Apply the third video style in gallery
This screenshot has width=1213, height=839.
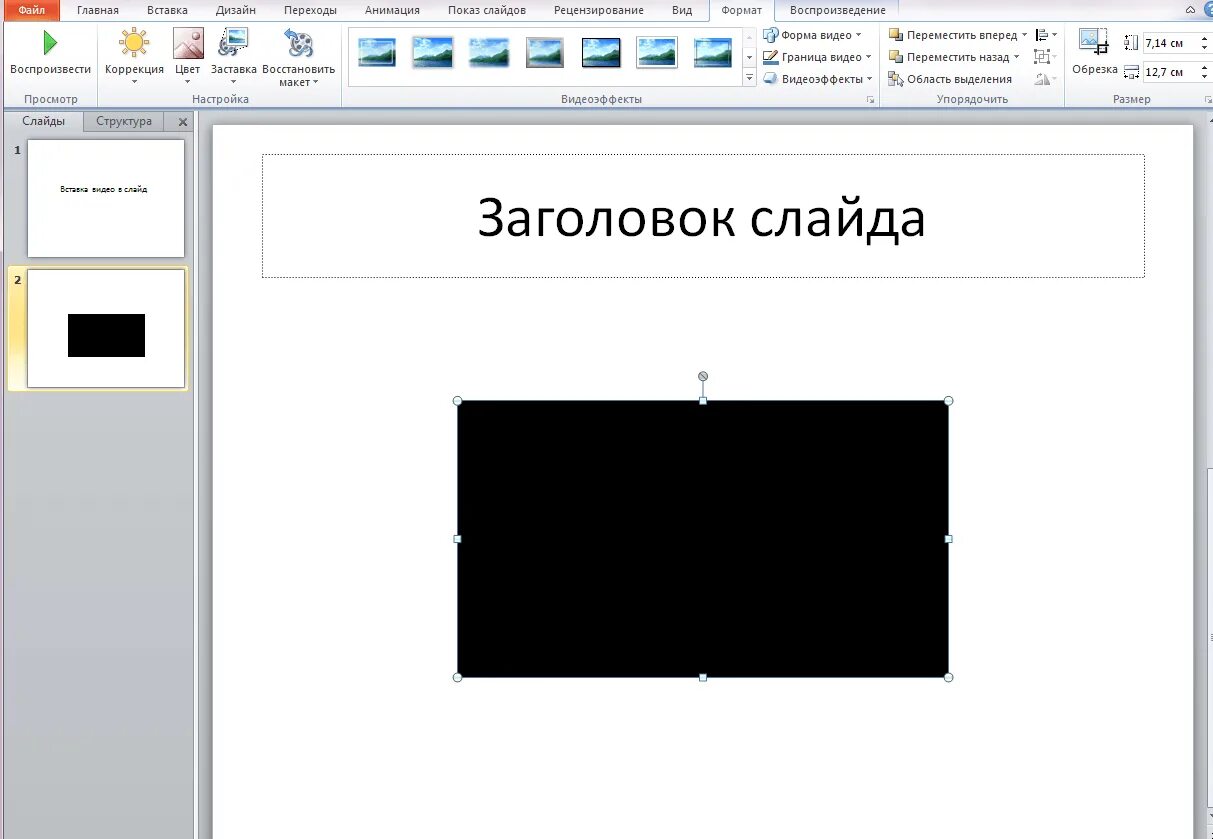(489, 52)
